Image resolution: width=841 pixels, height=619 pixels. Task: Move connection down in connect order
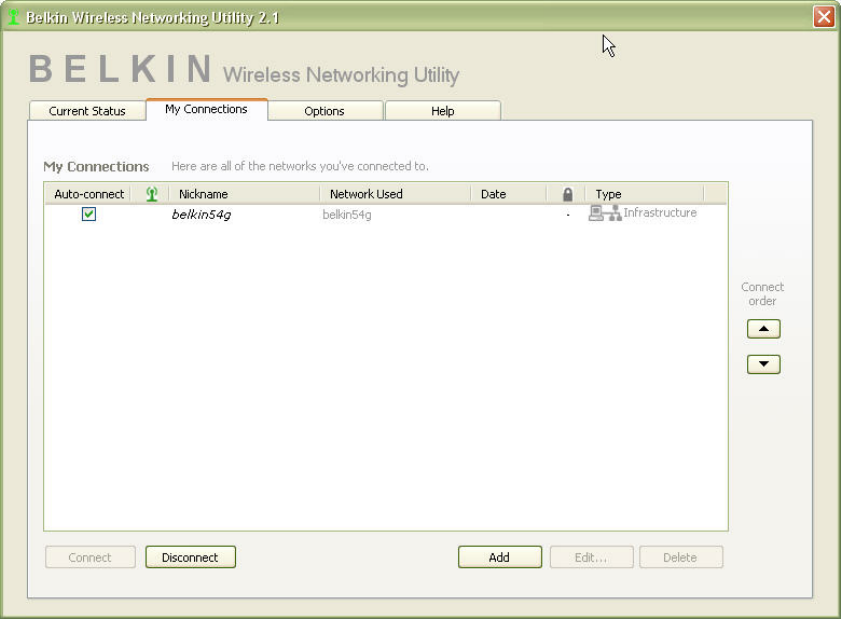pyautogui.click(x=763, y=364)
